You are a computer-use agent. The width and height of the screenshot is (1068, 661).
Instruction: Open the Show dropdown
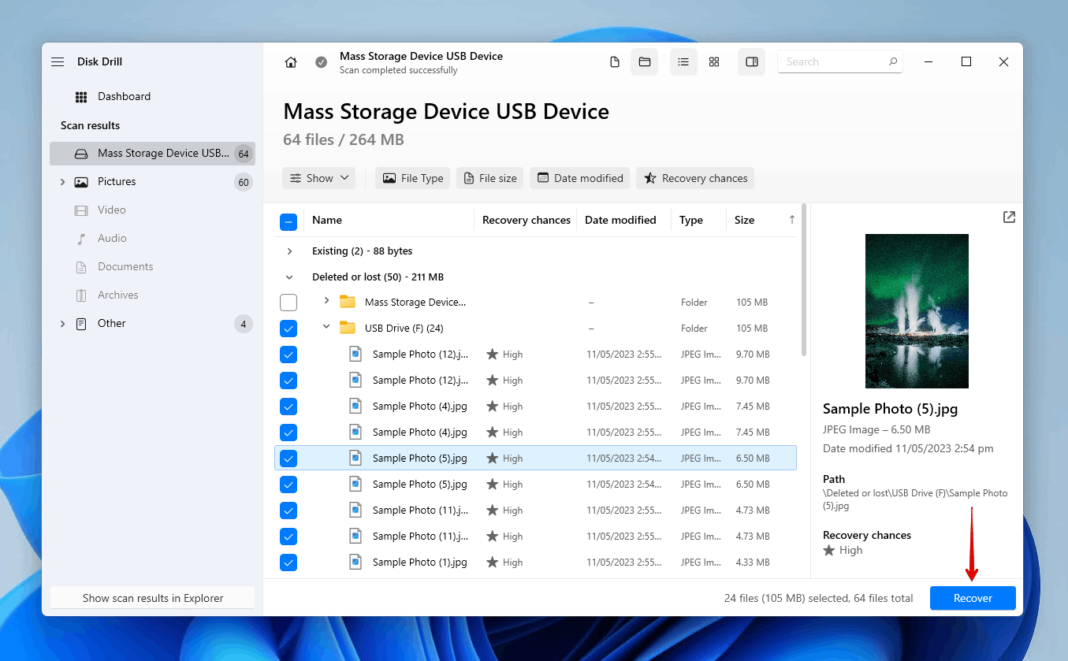point(318,178)
